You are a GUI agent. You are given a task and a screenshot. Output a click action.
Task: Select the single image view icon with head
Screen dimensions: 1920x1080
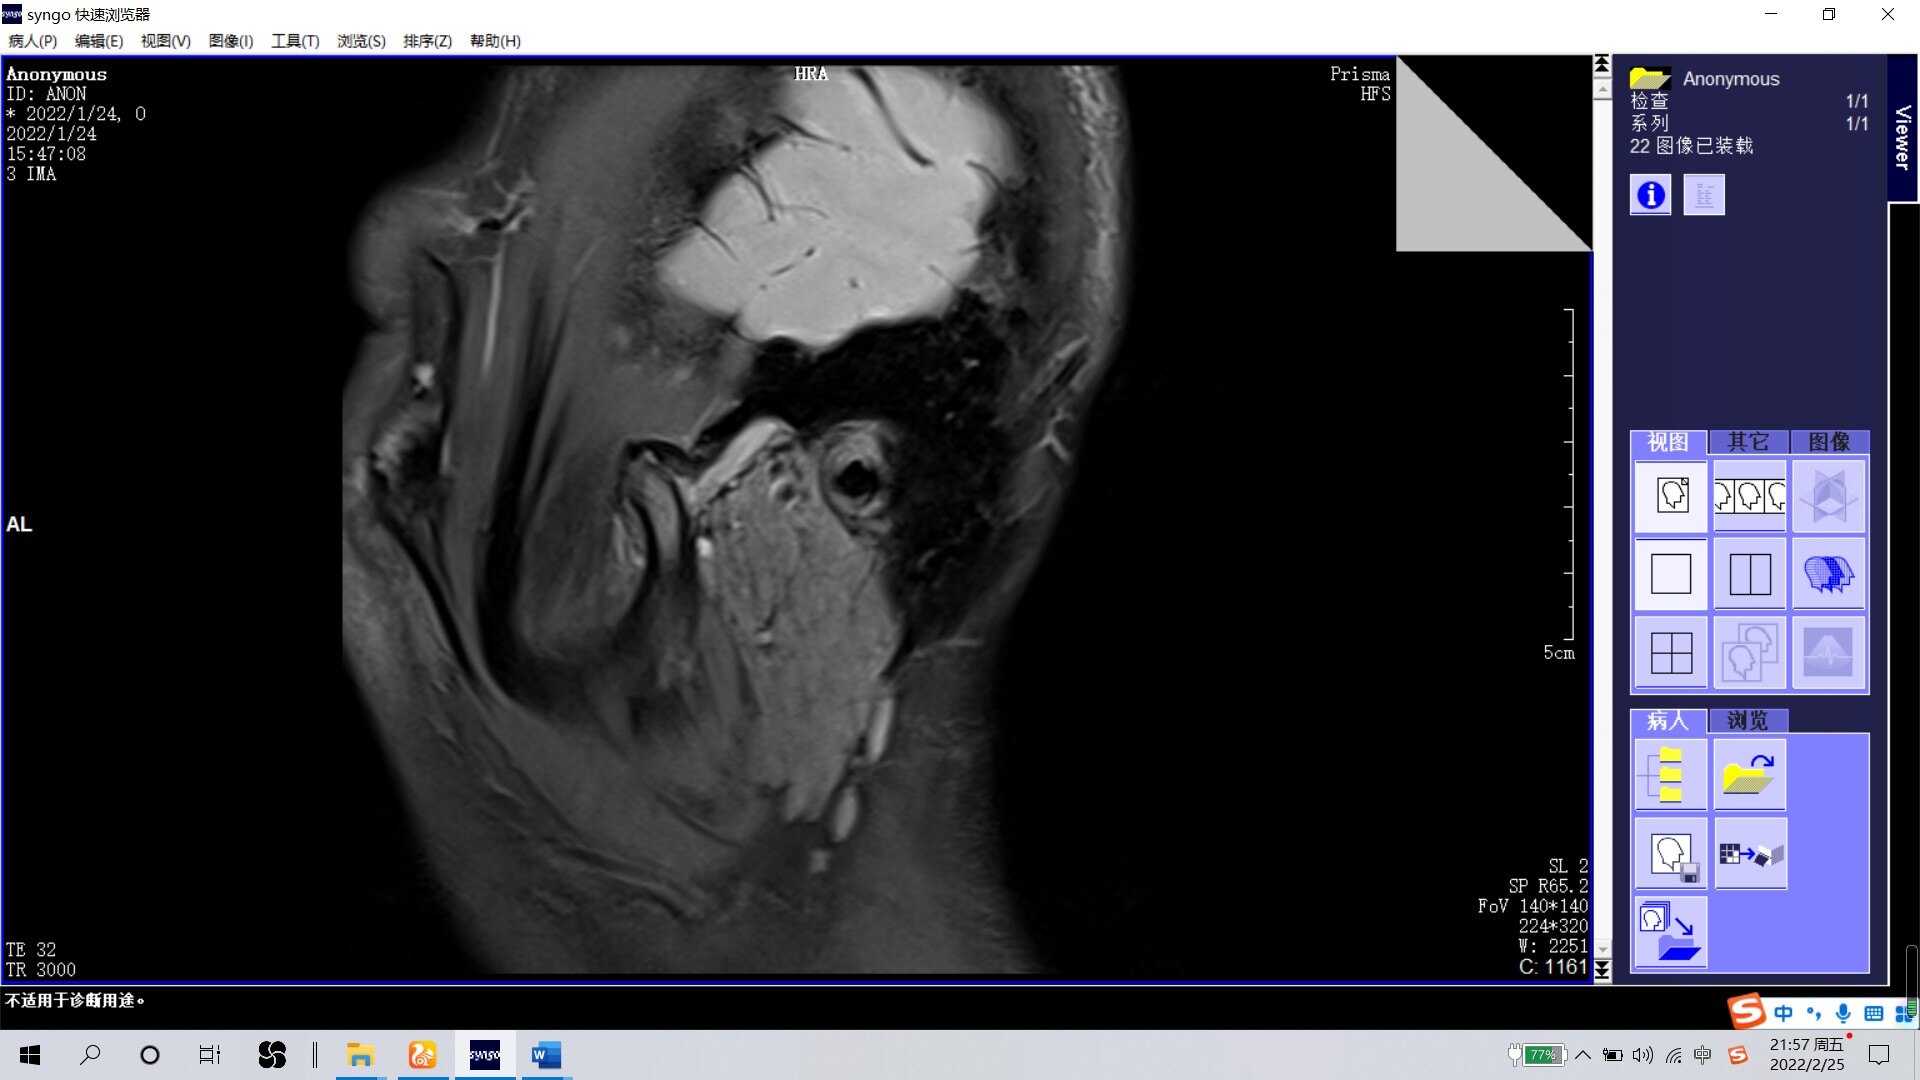coord(1671,496)
